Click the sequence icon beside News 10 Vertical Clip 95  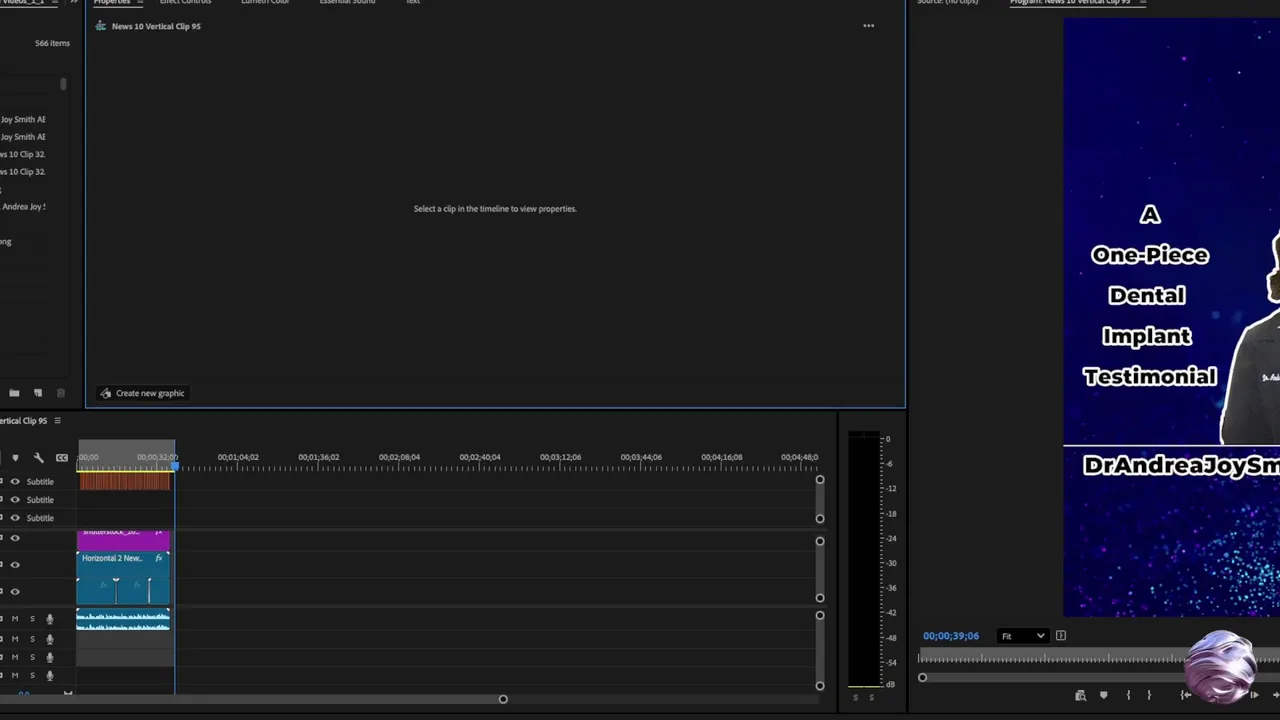click(x=100, y=26)
